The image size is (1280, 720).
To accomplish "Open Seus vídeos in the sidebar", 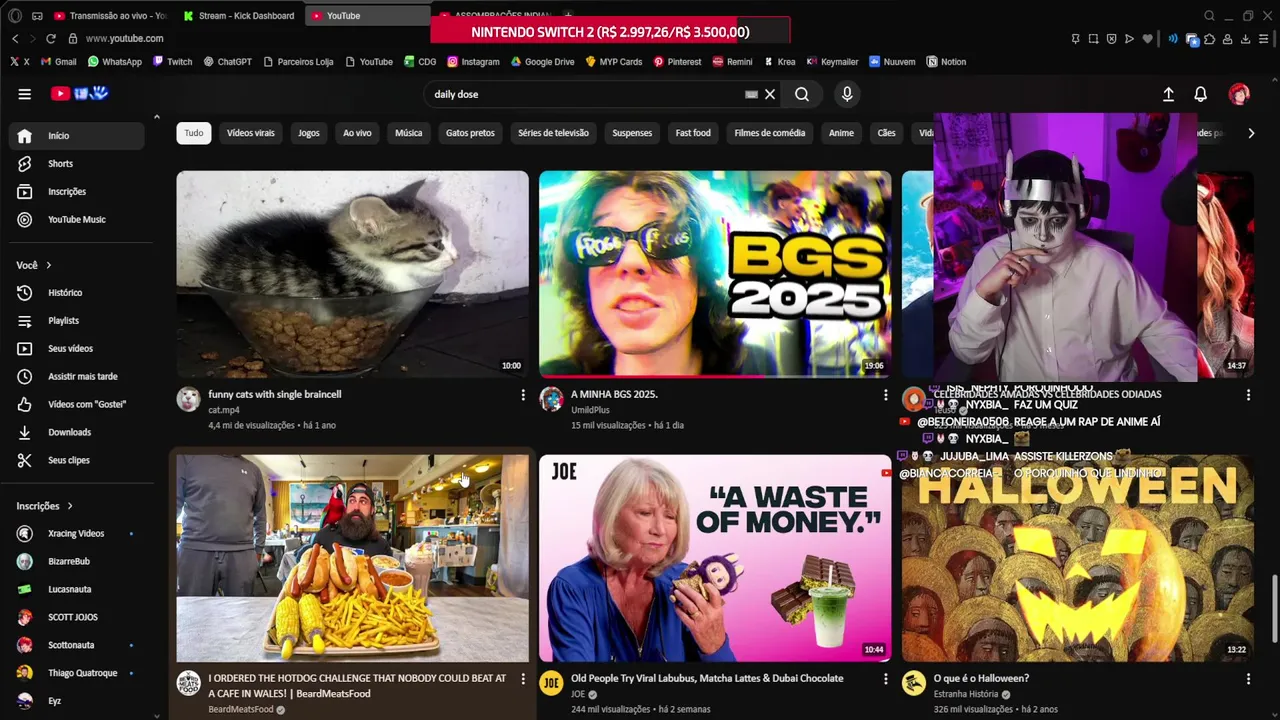I will point(76,349).
